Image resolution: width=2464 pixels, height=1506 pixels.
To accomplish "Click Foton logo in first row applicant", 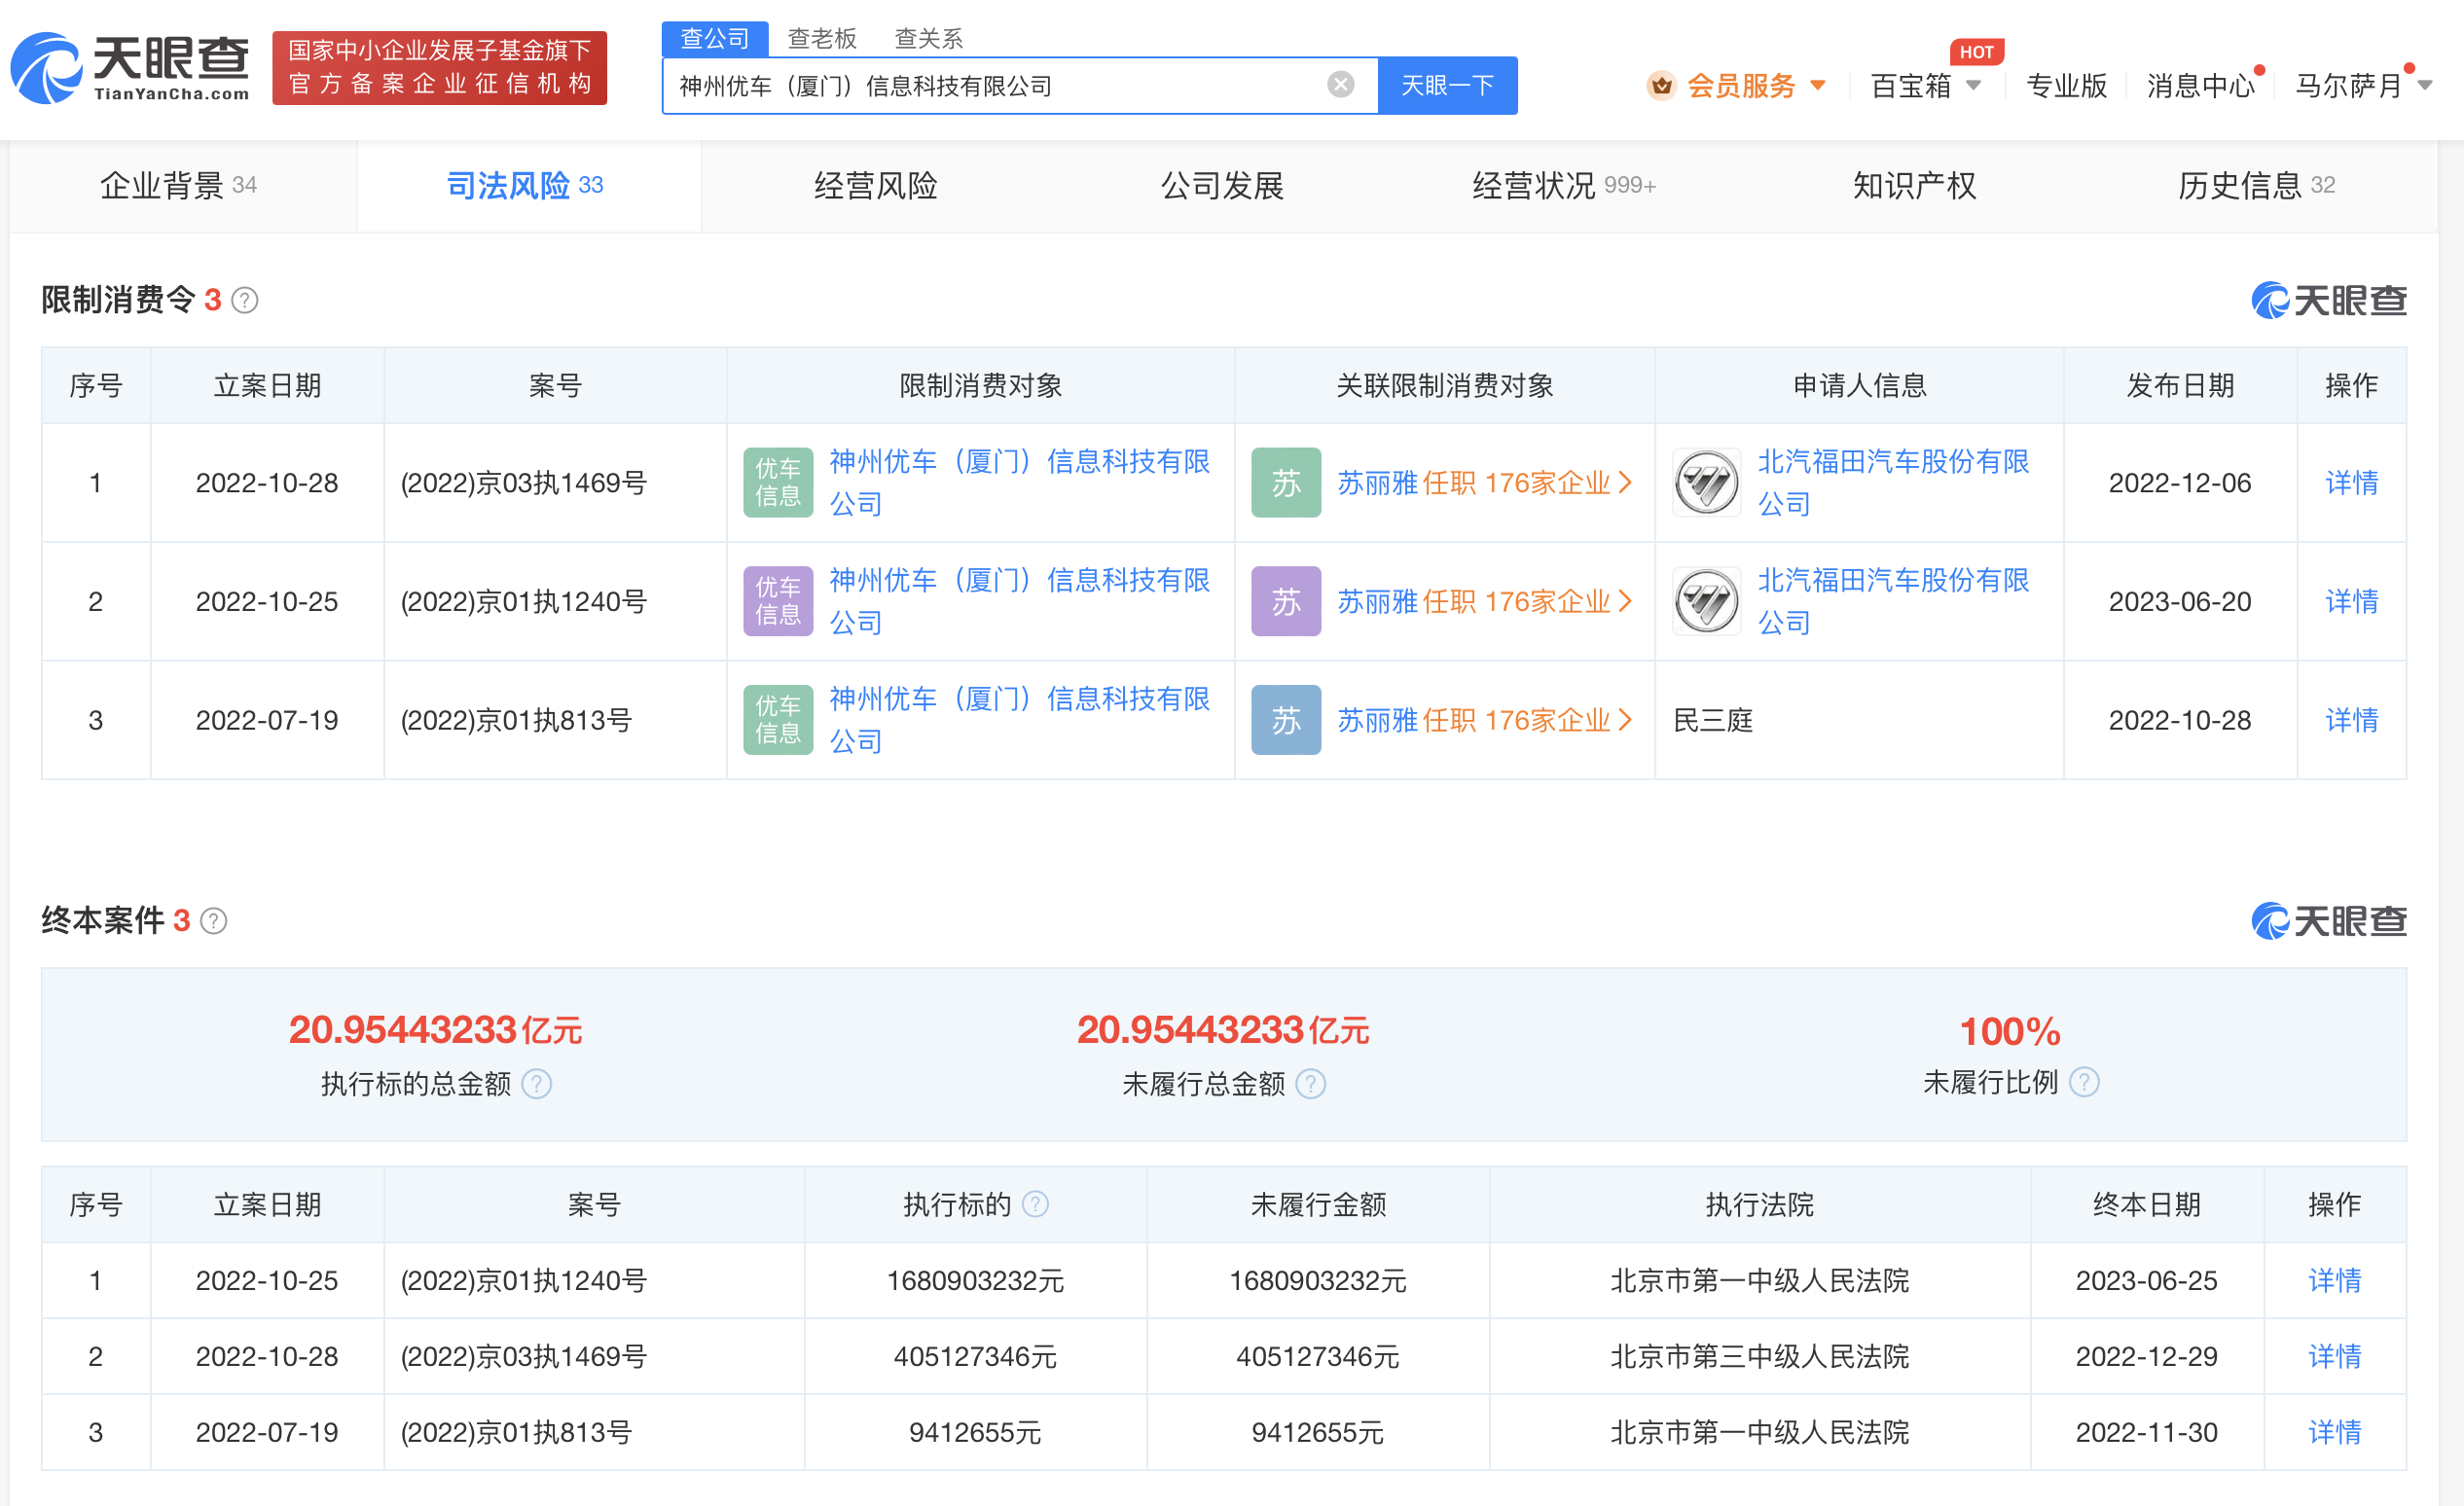I will (1706, 483).
